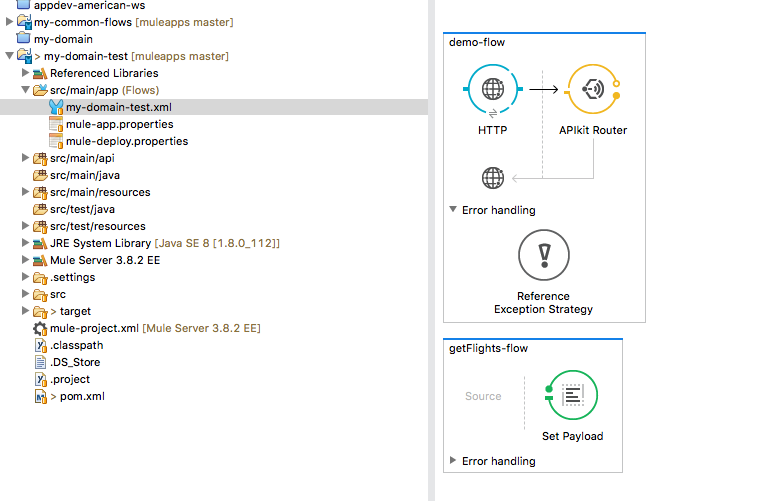Click the target folder icon
782x501 pixels.
click(40, 312)
